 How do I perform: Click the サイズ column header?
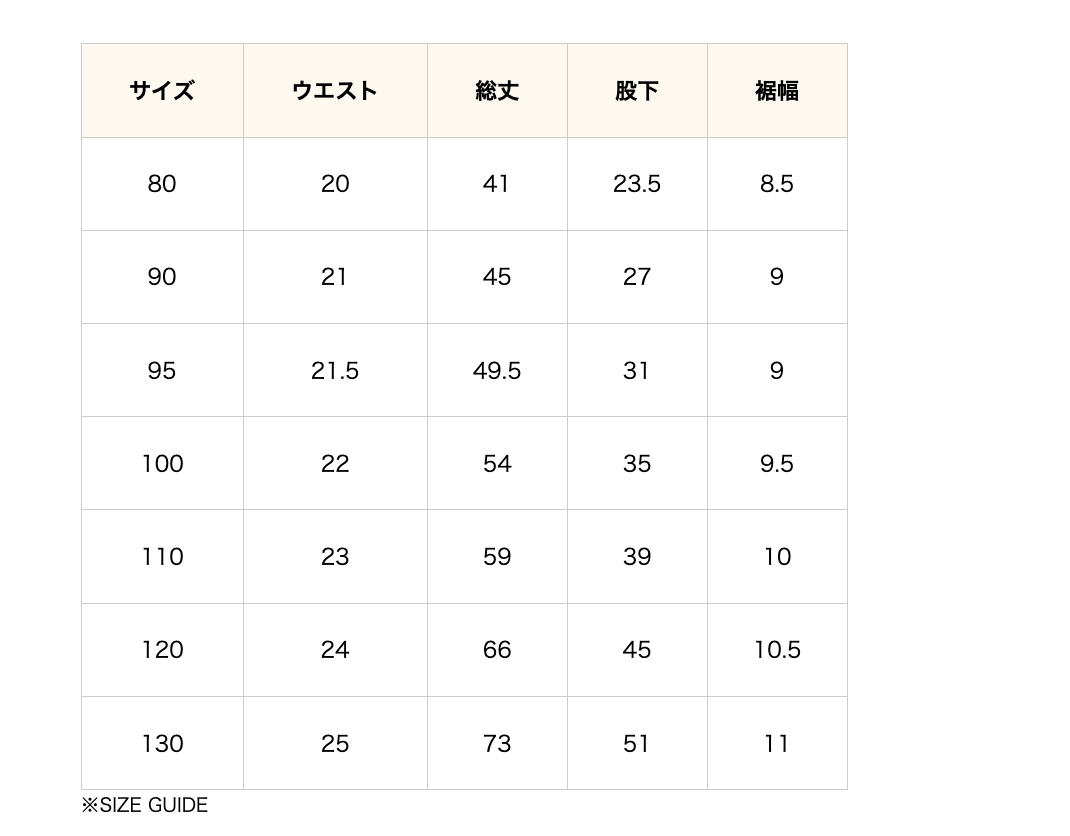162,91
